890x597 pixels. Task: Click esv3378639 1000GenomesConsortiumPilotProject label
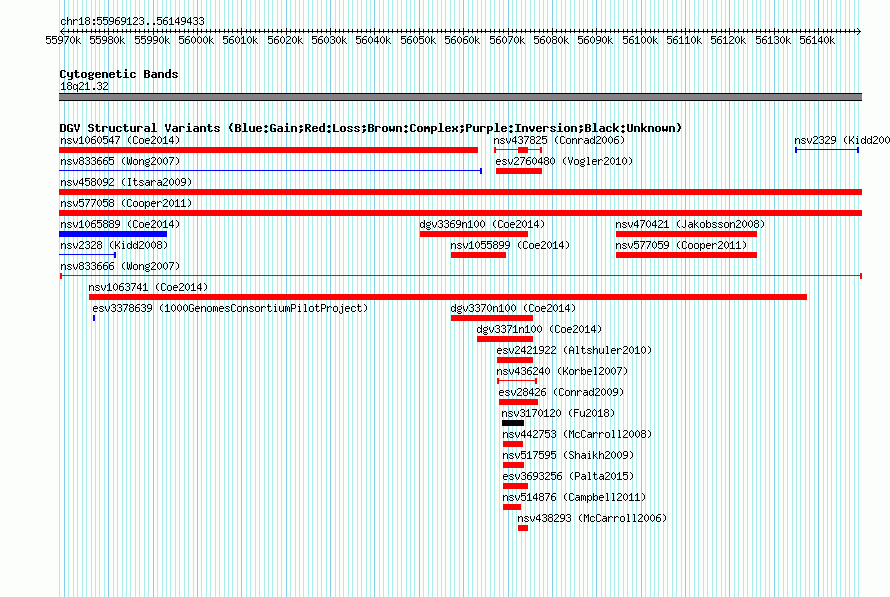tap(230, 308)
